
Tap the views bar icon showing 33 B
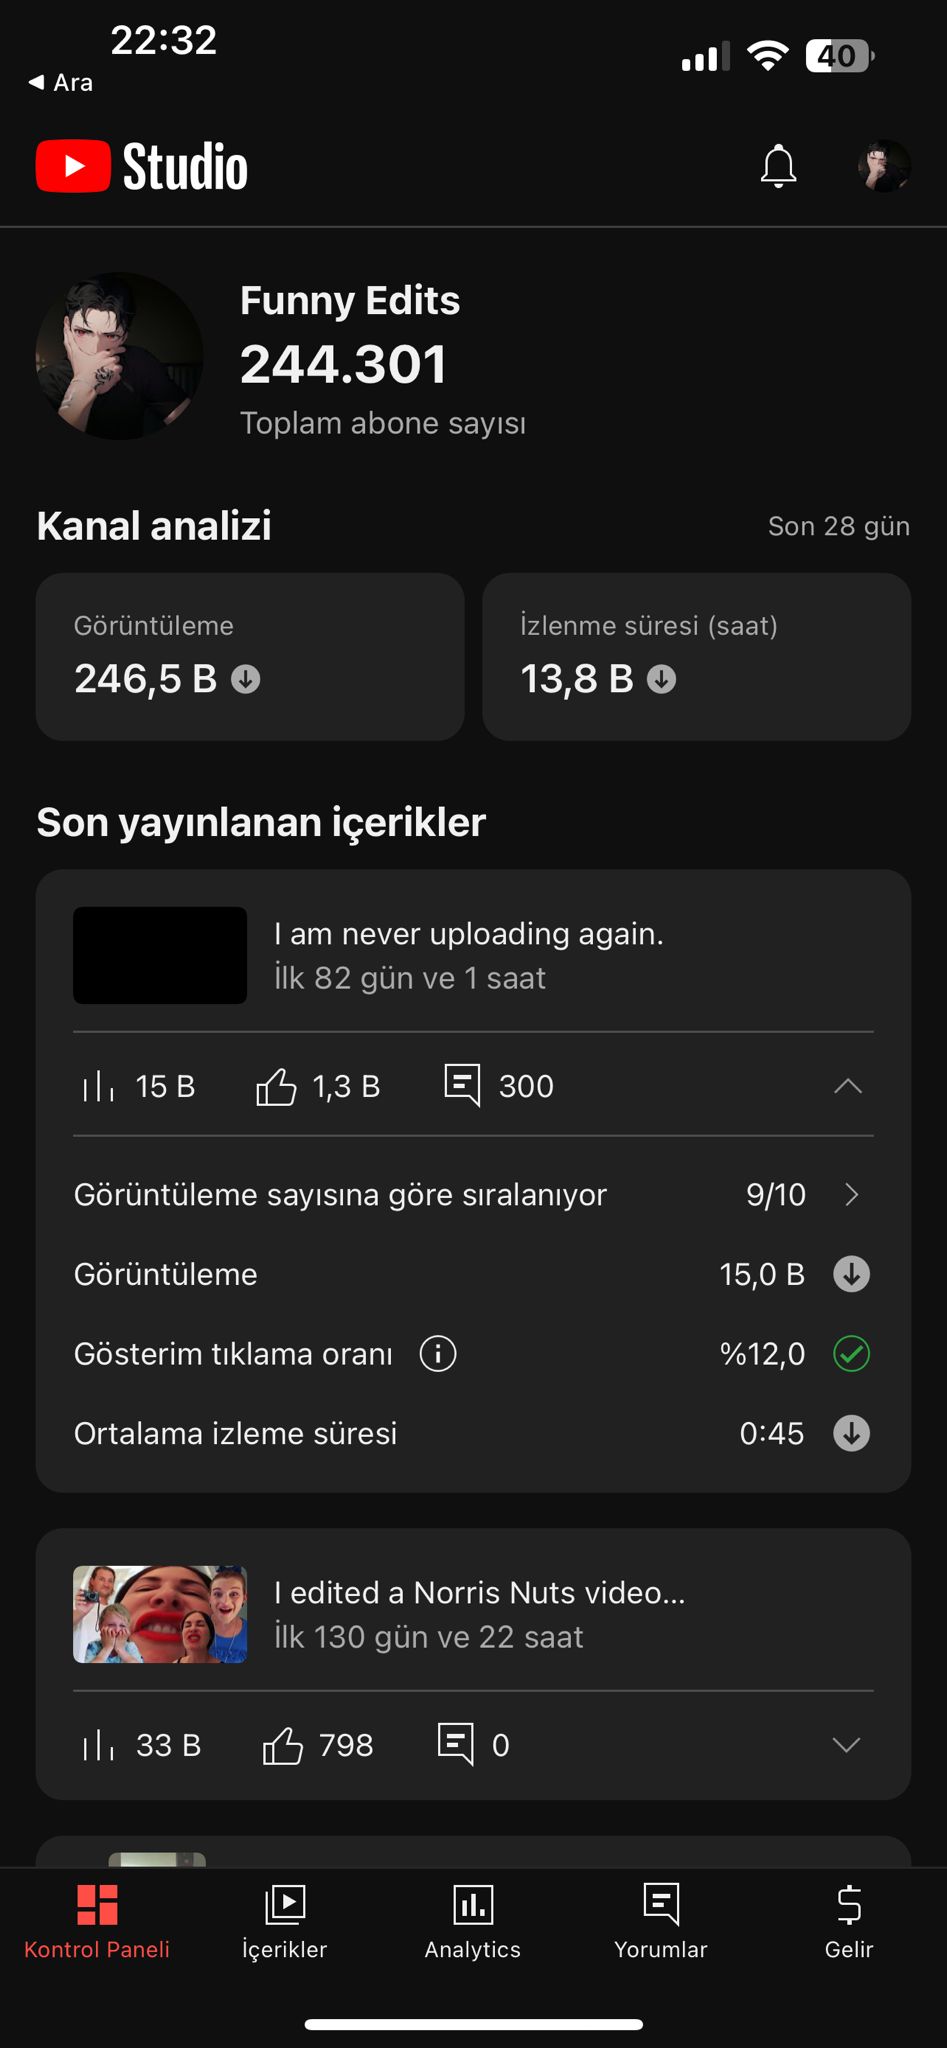[x=98, y=1746]
